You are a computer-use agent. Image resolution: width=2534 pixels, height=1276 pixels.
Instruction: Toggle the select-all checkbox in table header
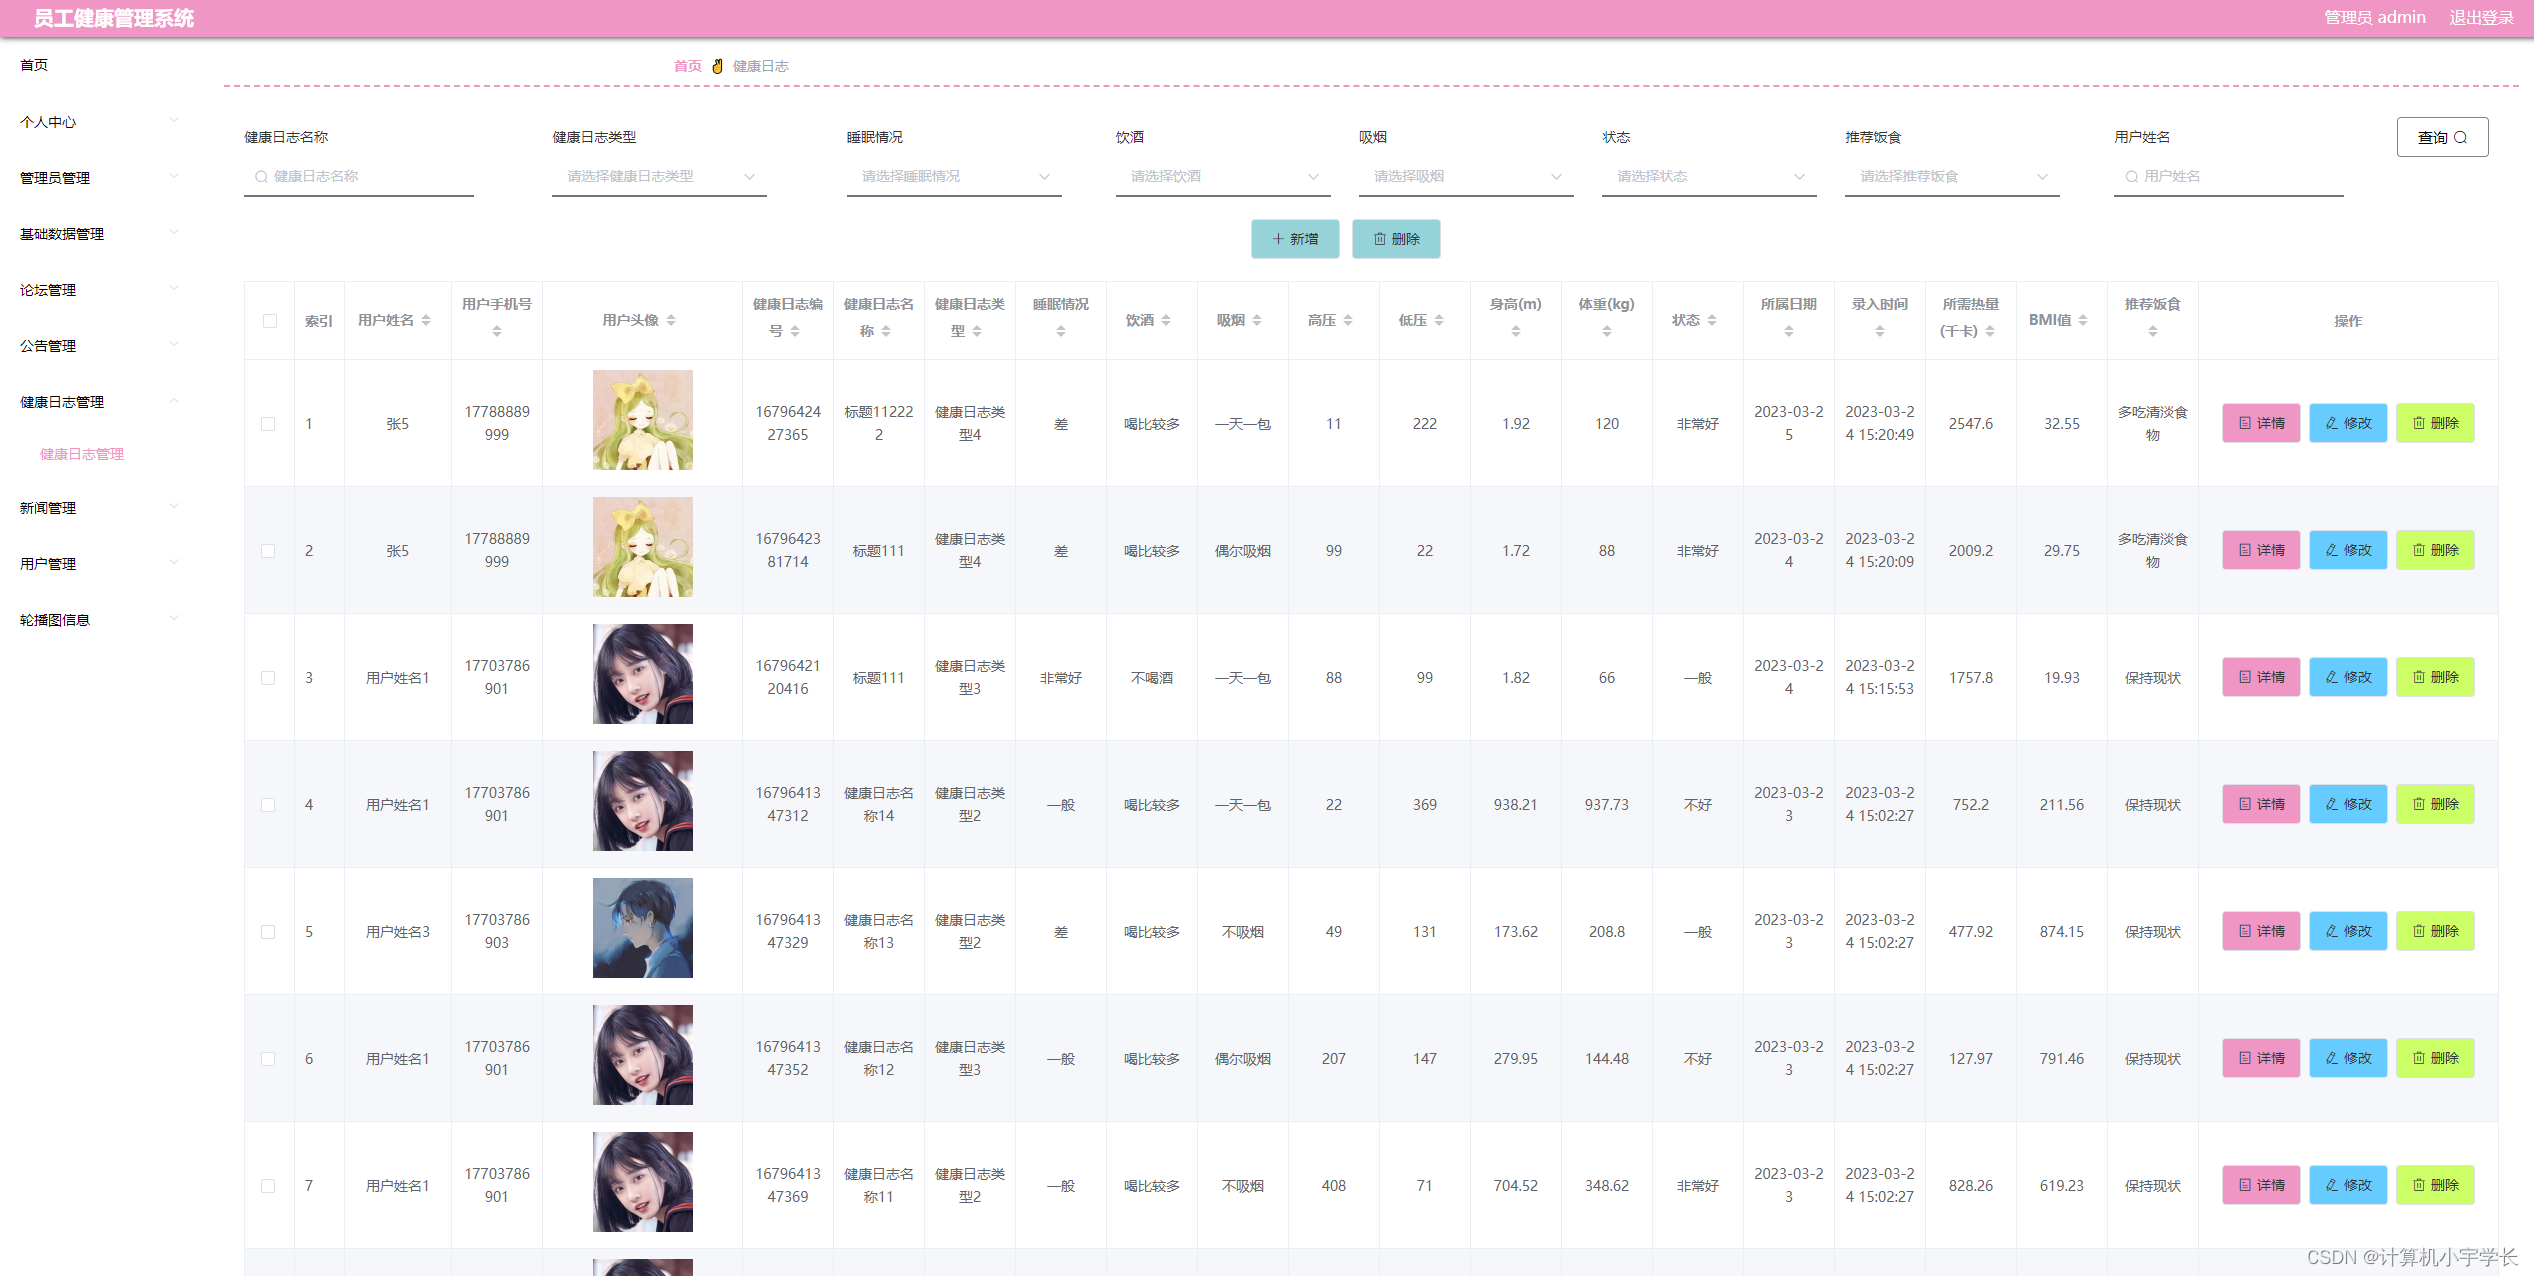pos(270,321)
